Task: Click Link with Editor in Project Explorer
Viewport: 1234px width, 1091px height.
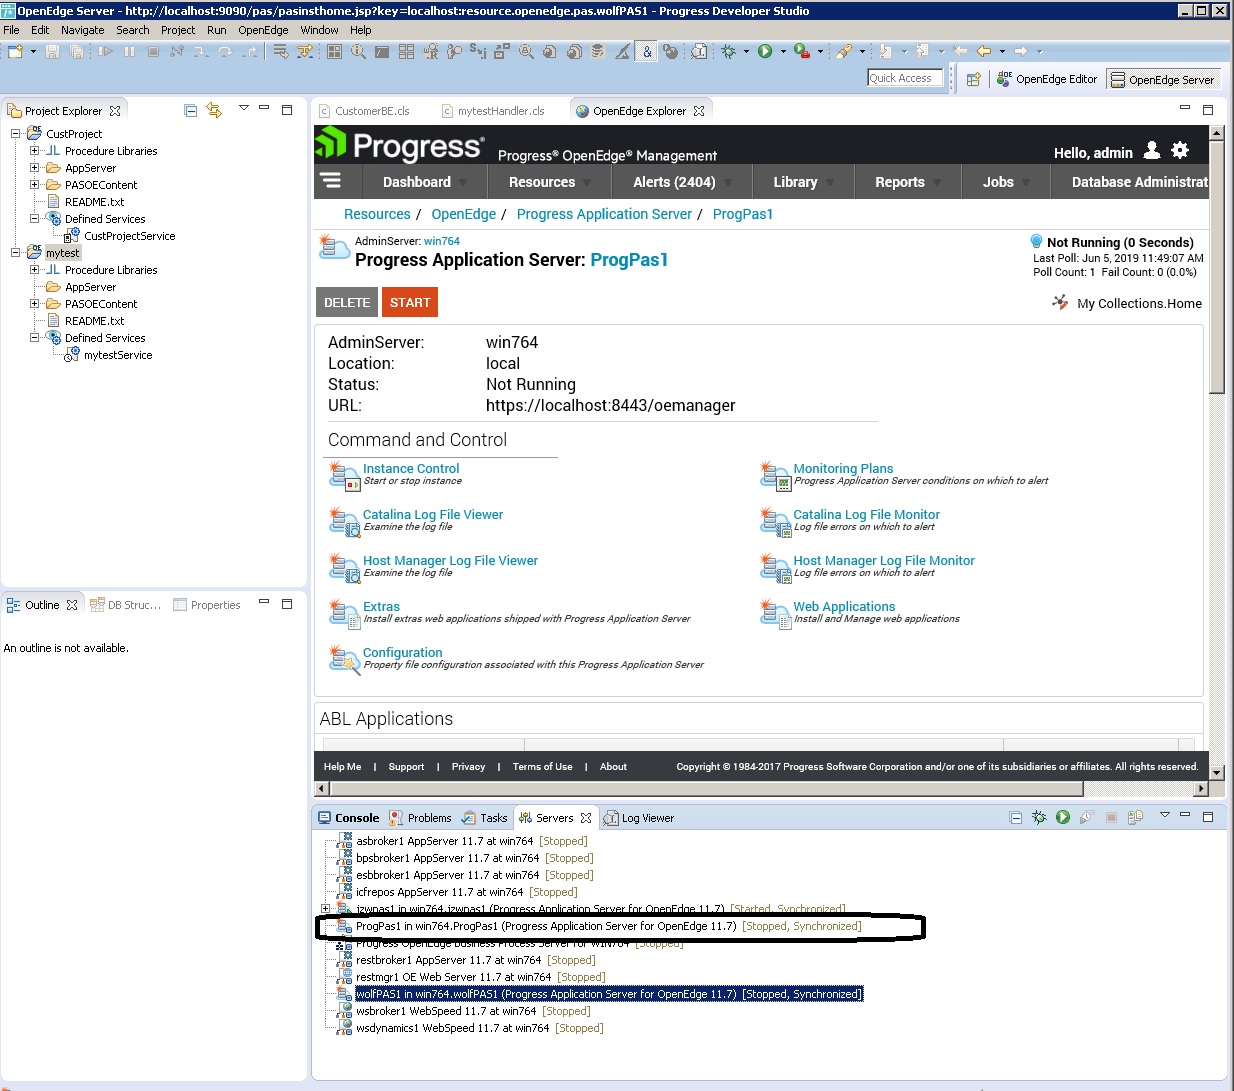Action: pos(214,110)
